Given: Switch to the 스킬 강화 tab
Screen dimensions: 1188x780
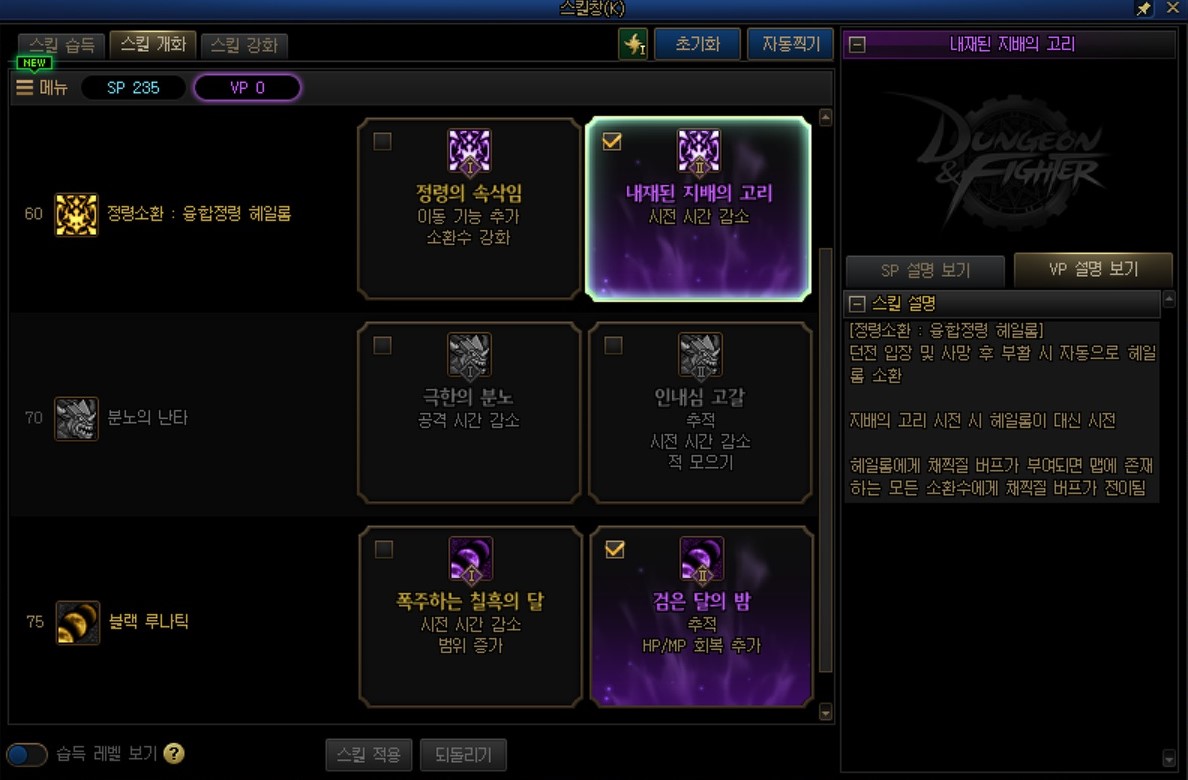Looking at the screenshot, I should point(244,45).
